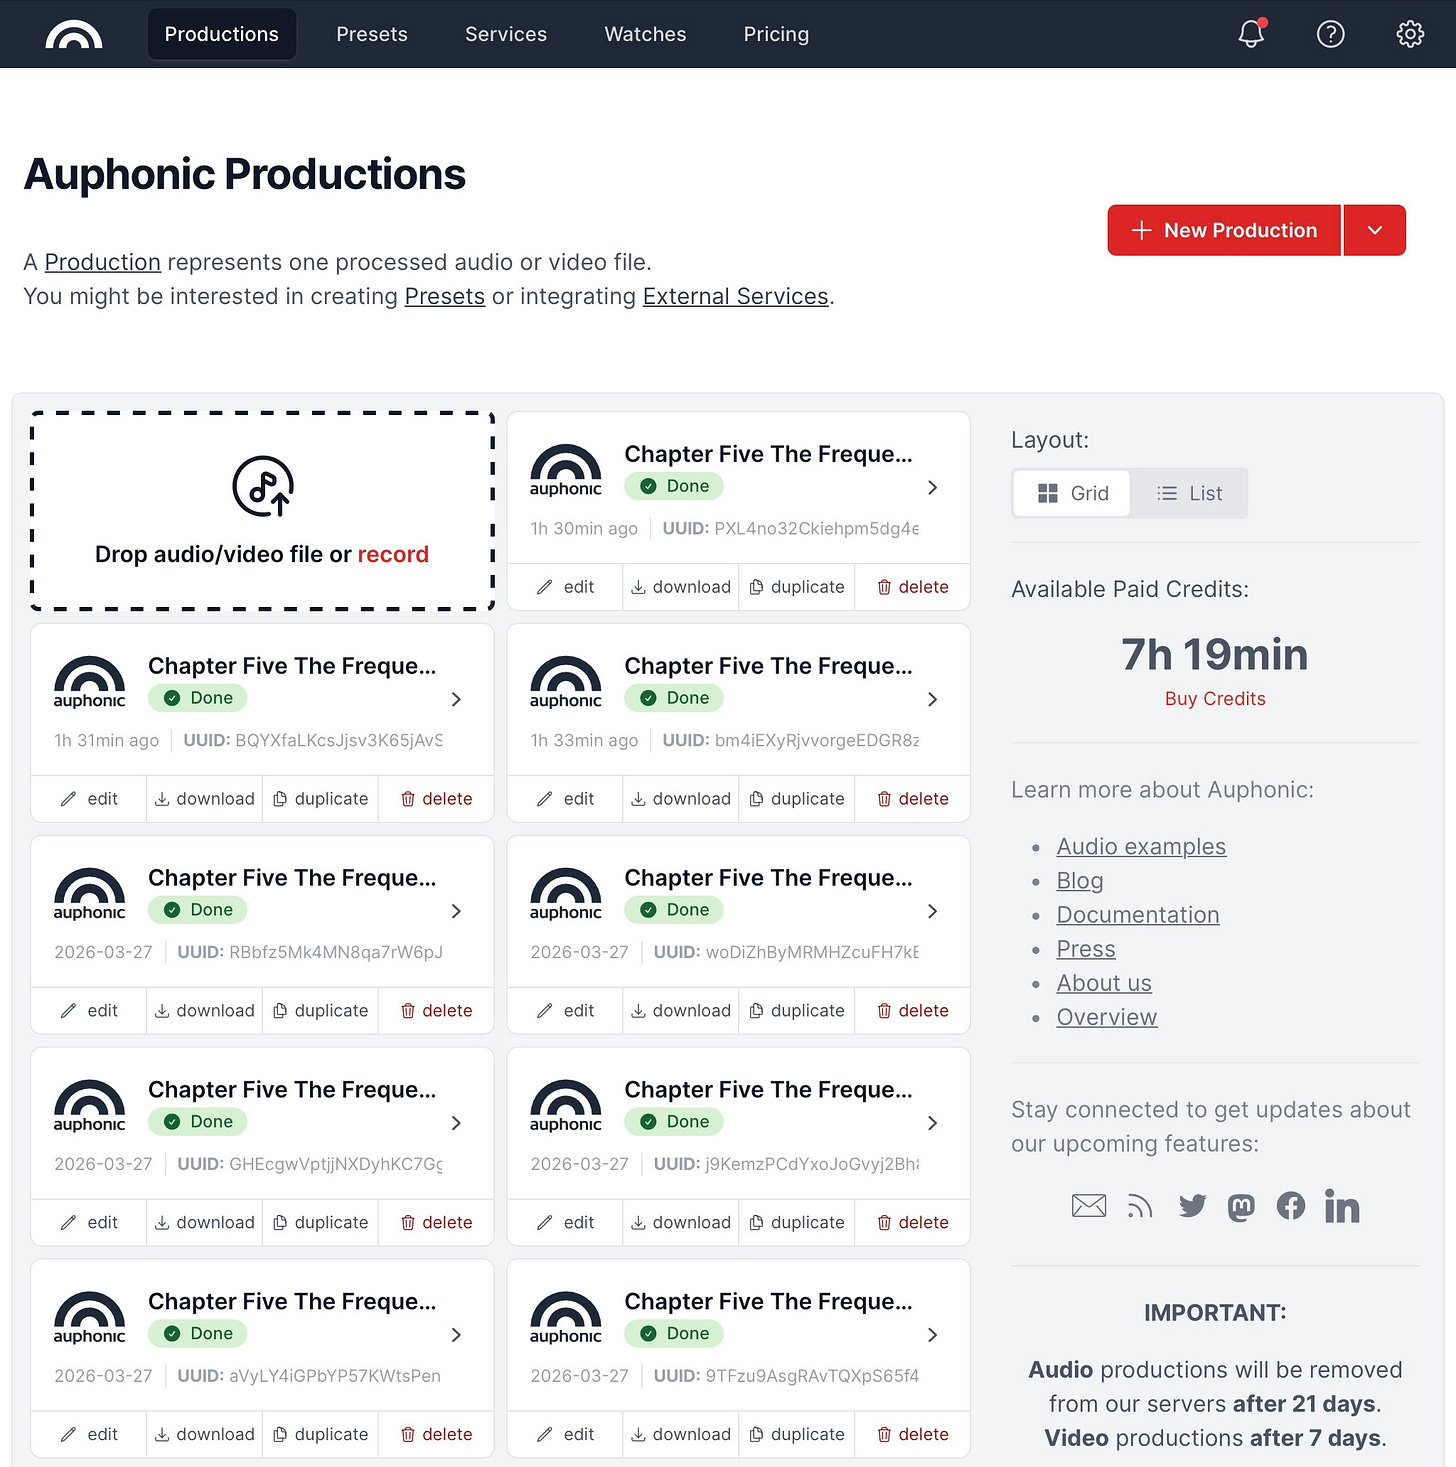
Task: Open the Watches tab
Action: click(x=645, y=34)
